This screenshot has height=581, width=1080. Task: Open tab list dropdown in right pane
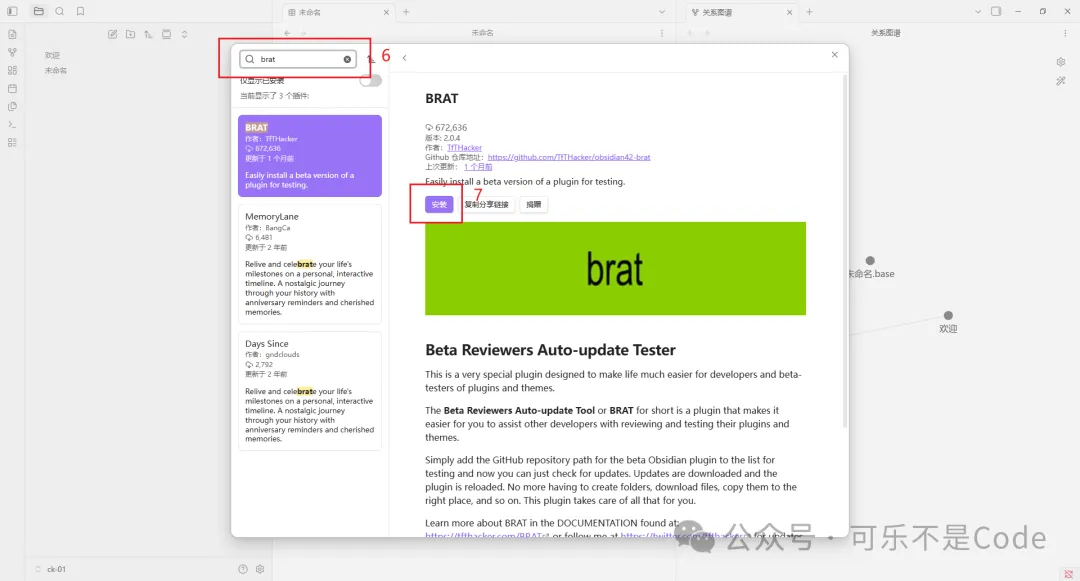click(x=977, y=12)
